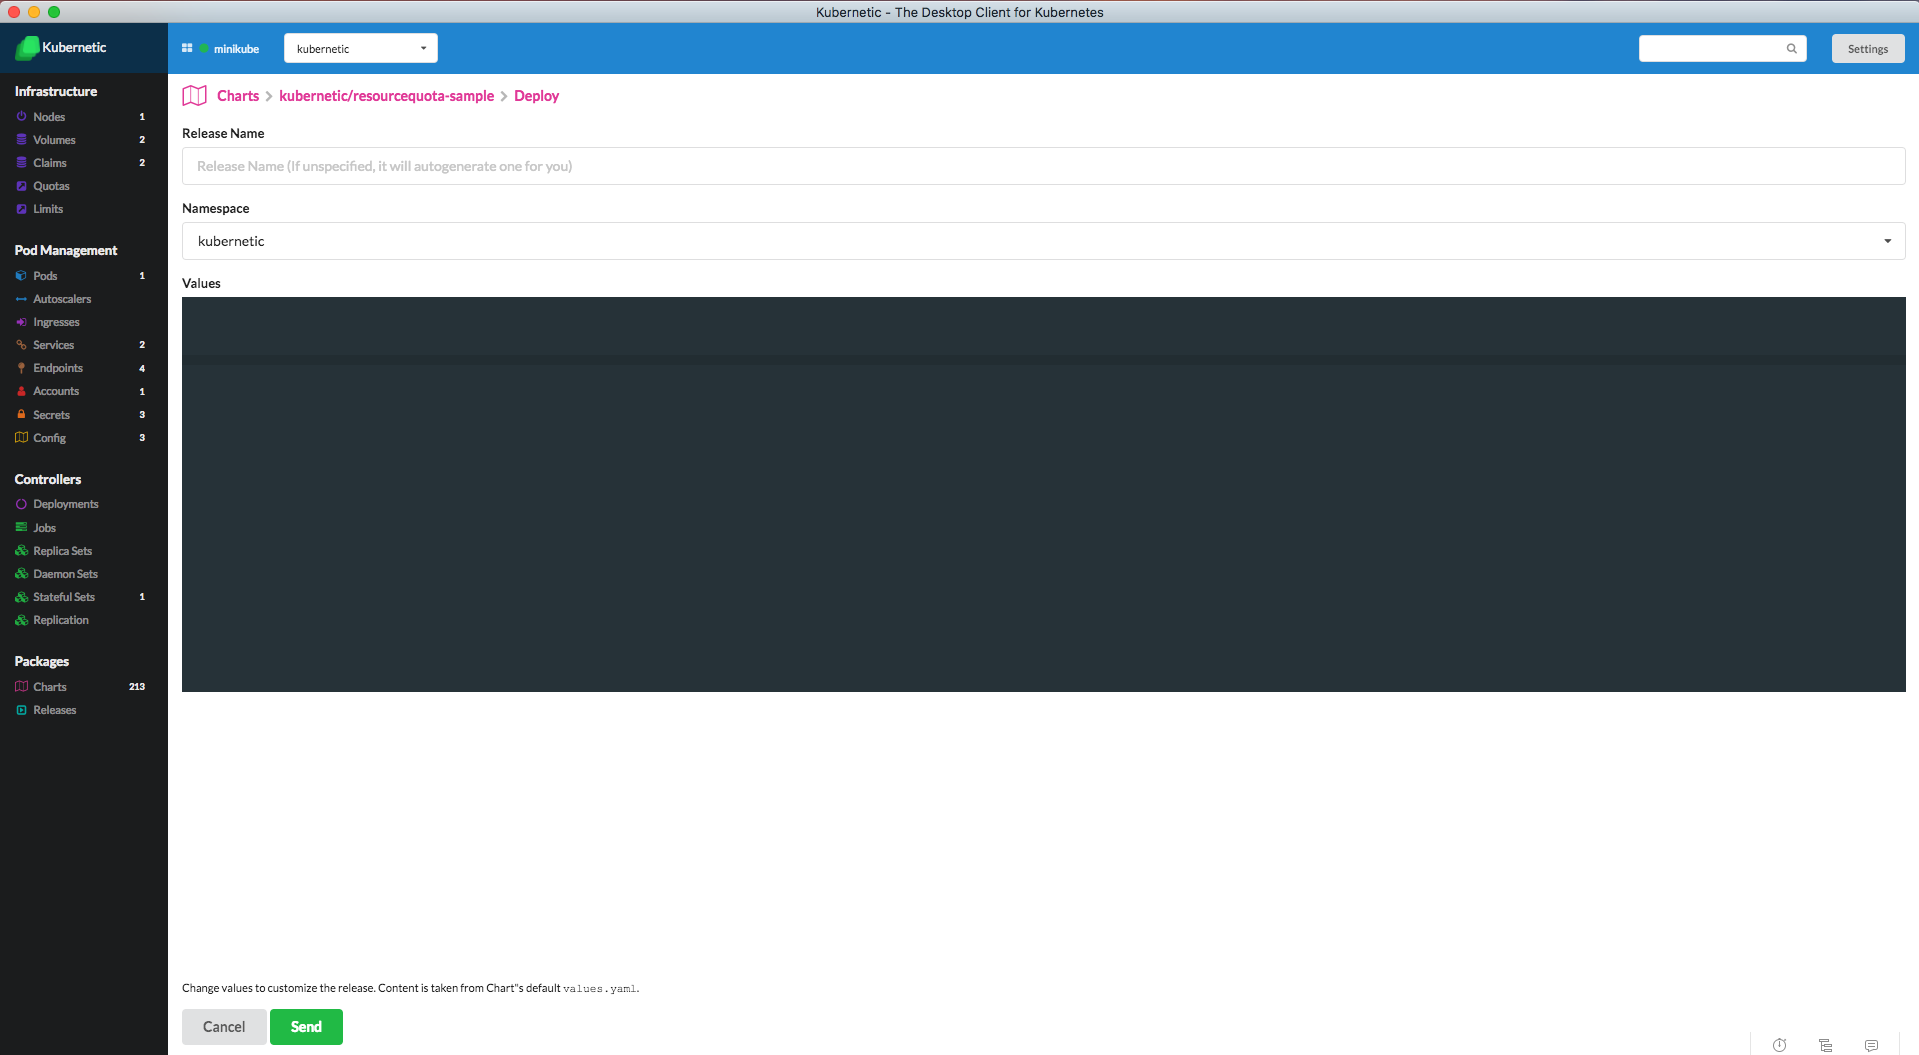Click the Replica Sets icon

[x=21, y=551]
